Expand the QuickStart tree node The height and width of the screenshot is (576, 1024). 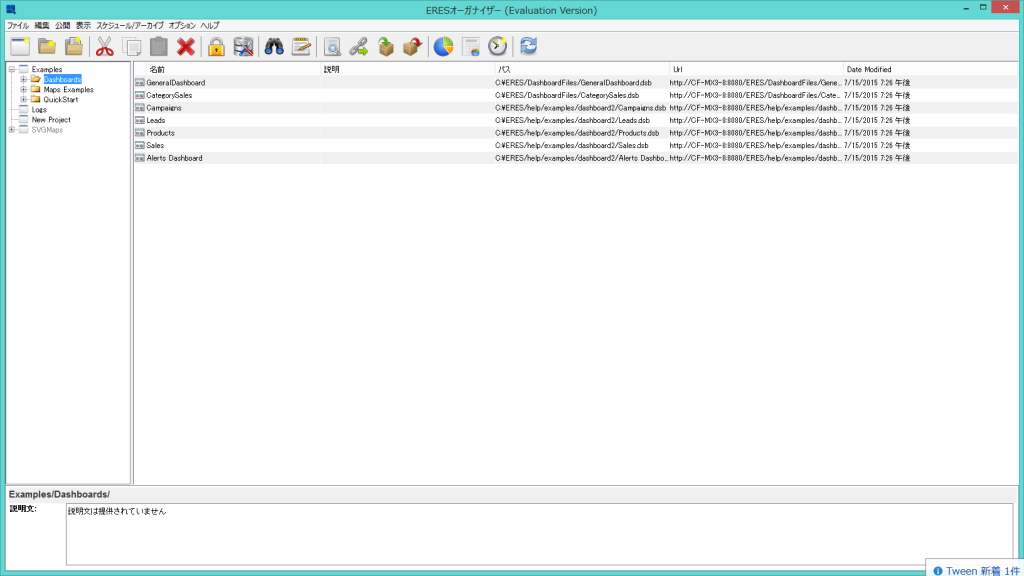(23, 100)
